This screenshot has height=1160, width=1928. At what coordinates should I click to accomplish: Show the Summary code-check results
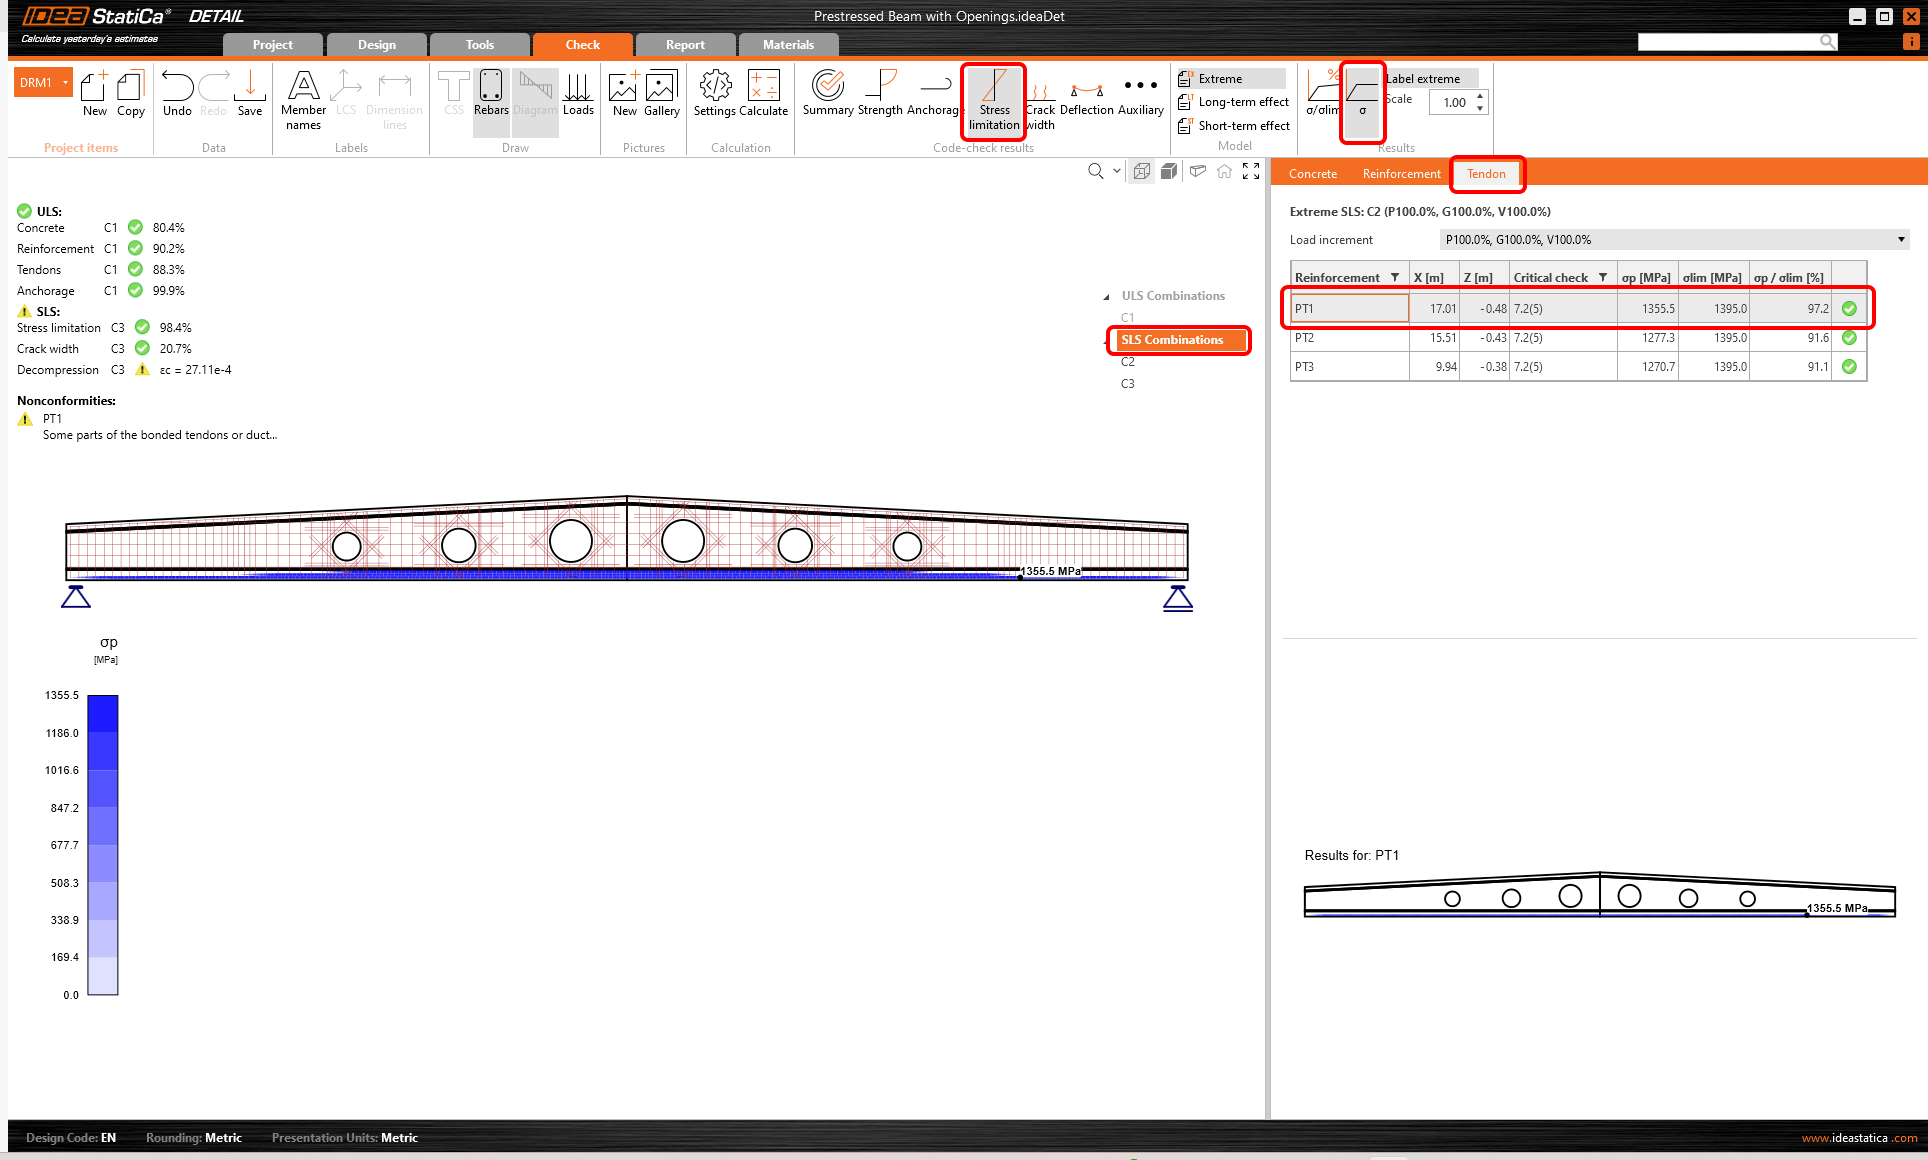828,95
